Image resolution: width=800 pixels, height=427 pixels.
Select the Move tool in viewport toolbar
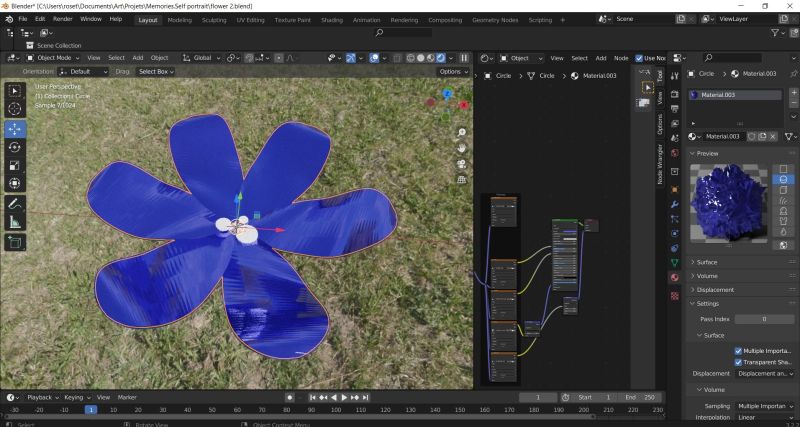point(15,129)
